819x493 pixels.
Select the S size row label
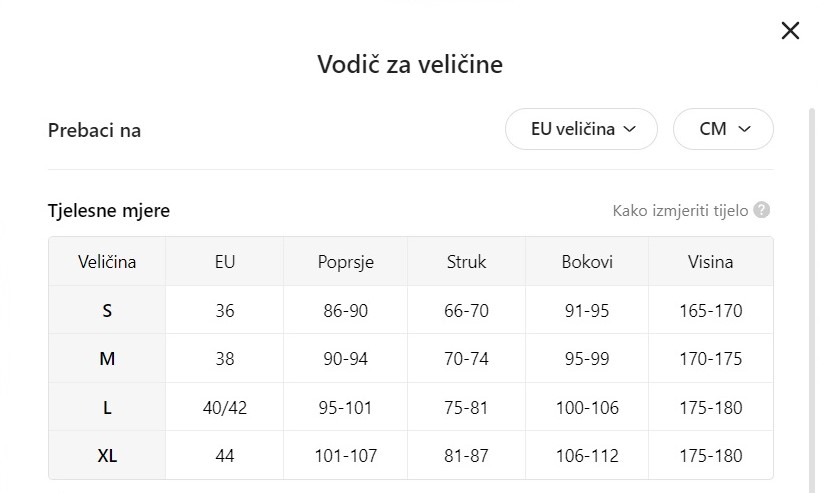(x=107, y=310)
